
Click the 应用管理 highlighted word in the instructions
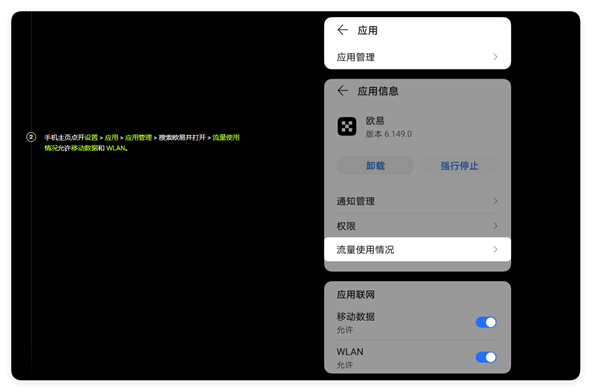[x=138, y=138]
